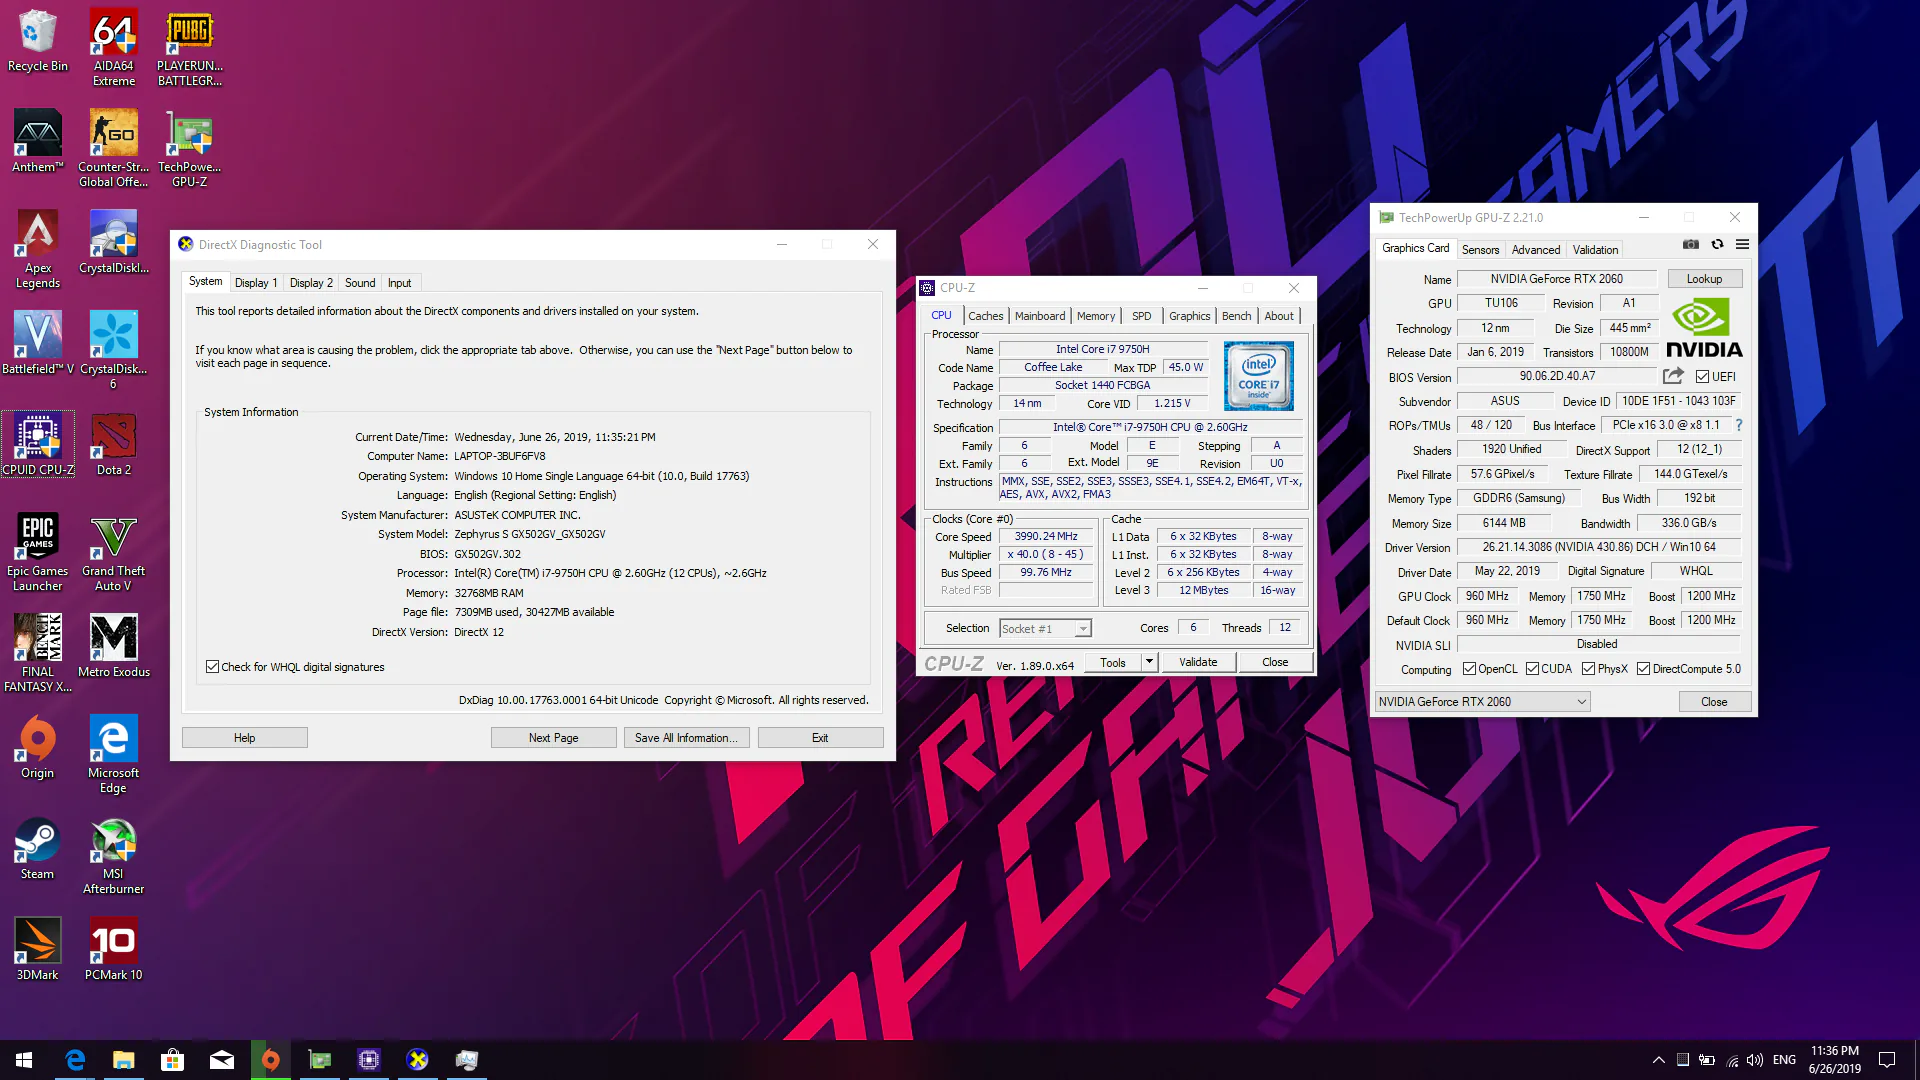Click the volume icon in system tray
The height and width of the screenshot is (1080, 1920).
click(x=1755, y=1060)
